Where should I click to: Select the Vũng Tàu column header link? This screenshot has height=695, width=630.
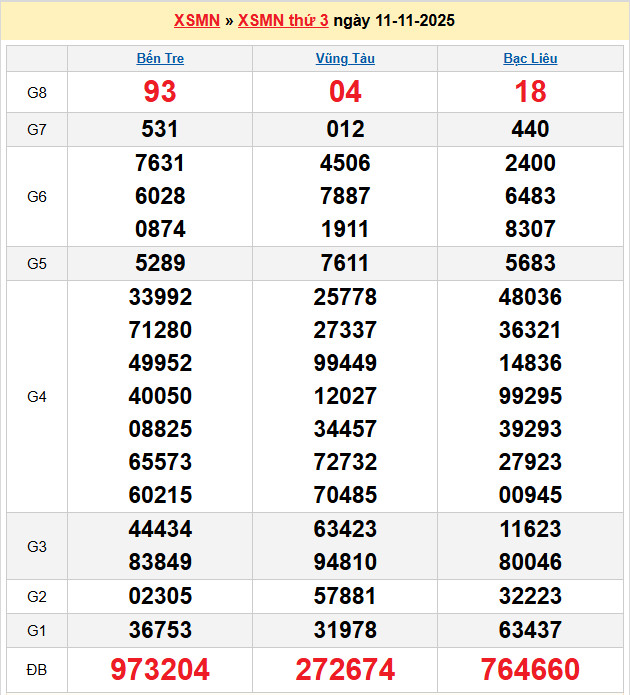click(x=345, y=58)
